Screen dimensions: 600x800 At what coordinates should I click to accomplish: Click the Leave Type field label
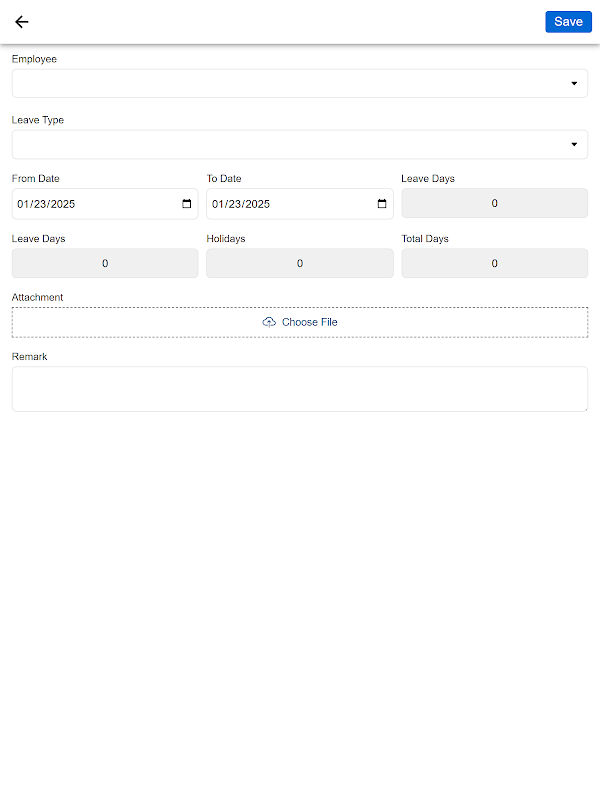click(38, 120)
